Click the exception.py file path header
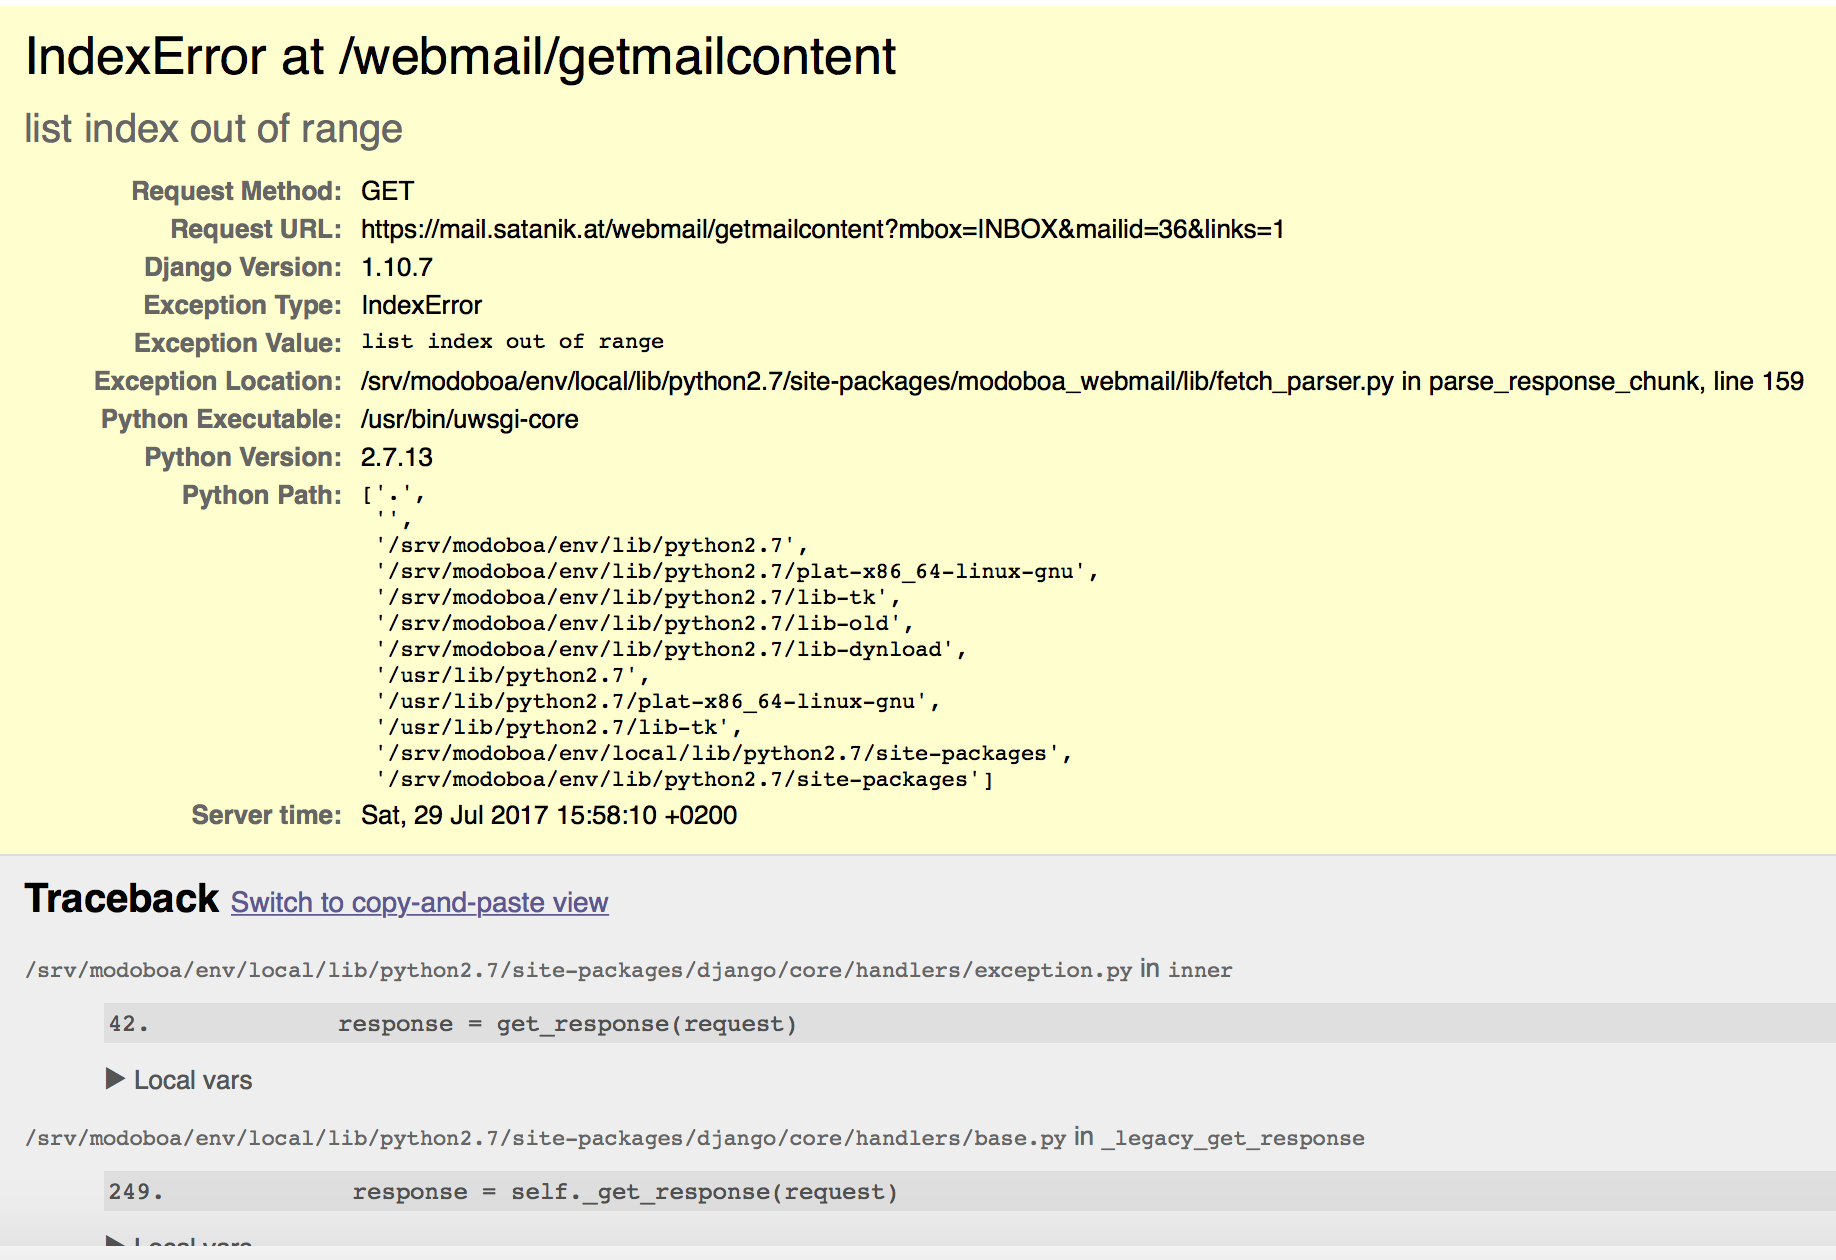 [580, 969]
